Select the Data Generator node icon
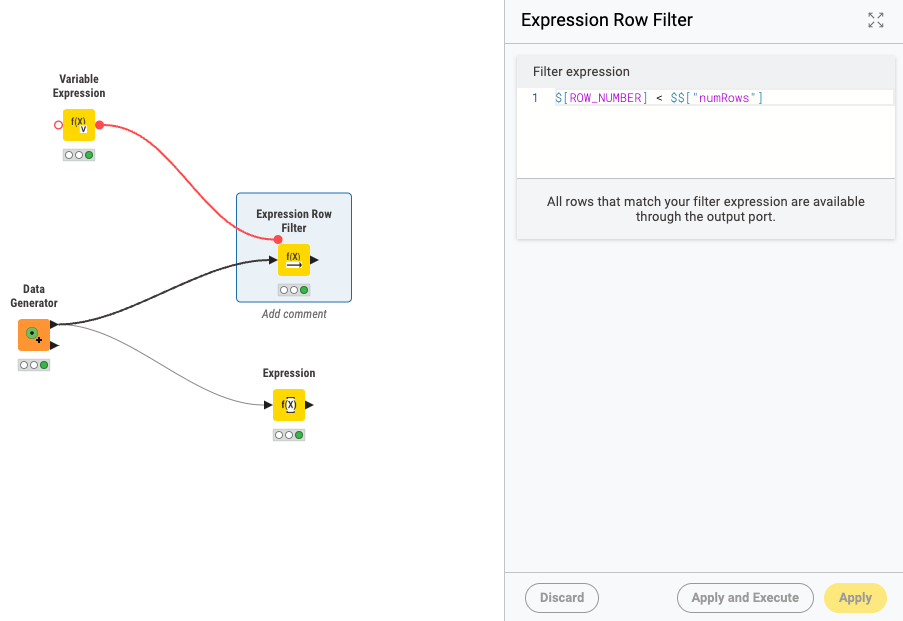 point(34,335)
